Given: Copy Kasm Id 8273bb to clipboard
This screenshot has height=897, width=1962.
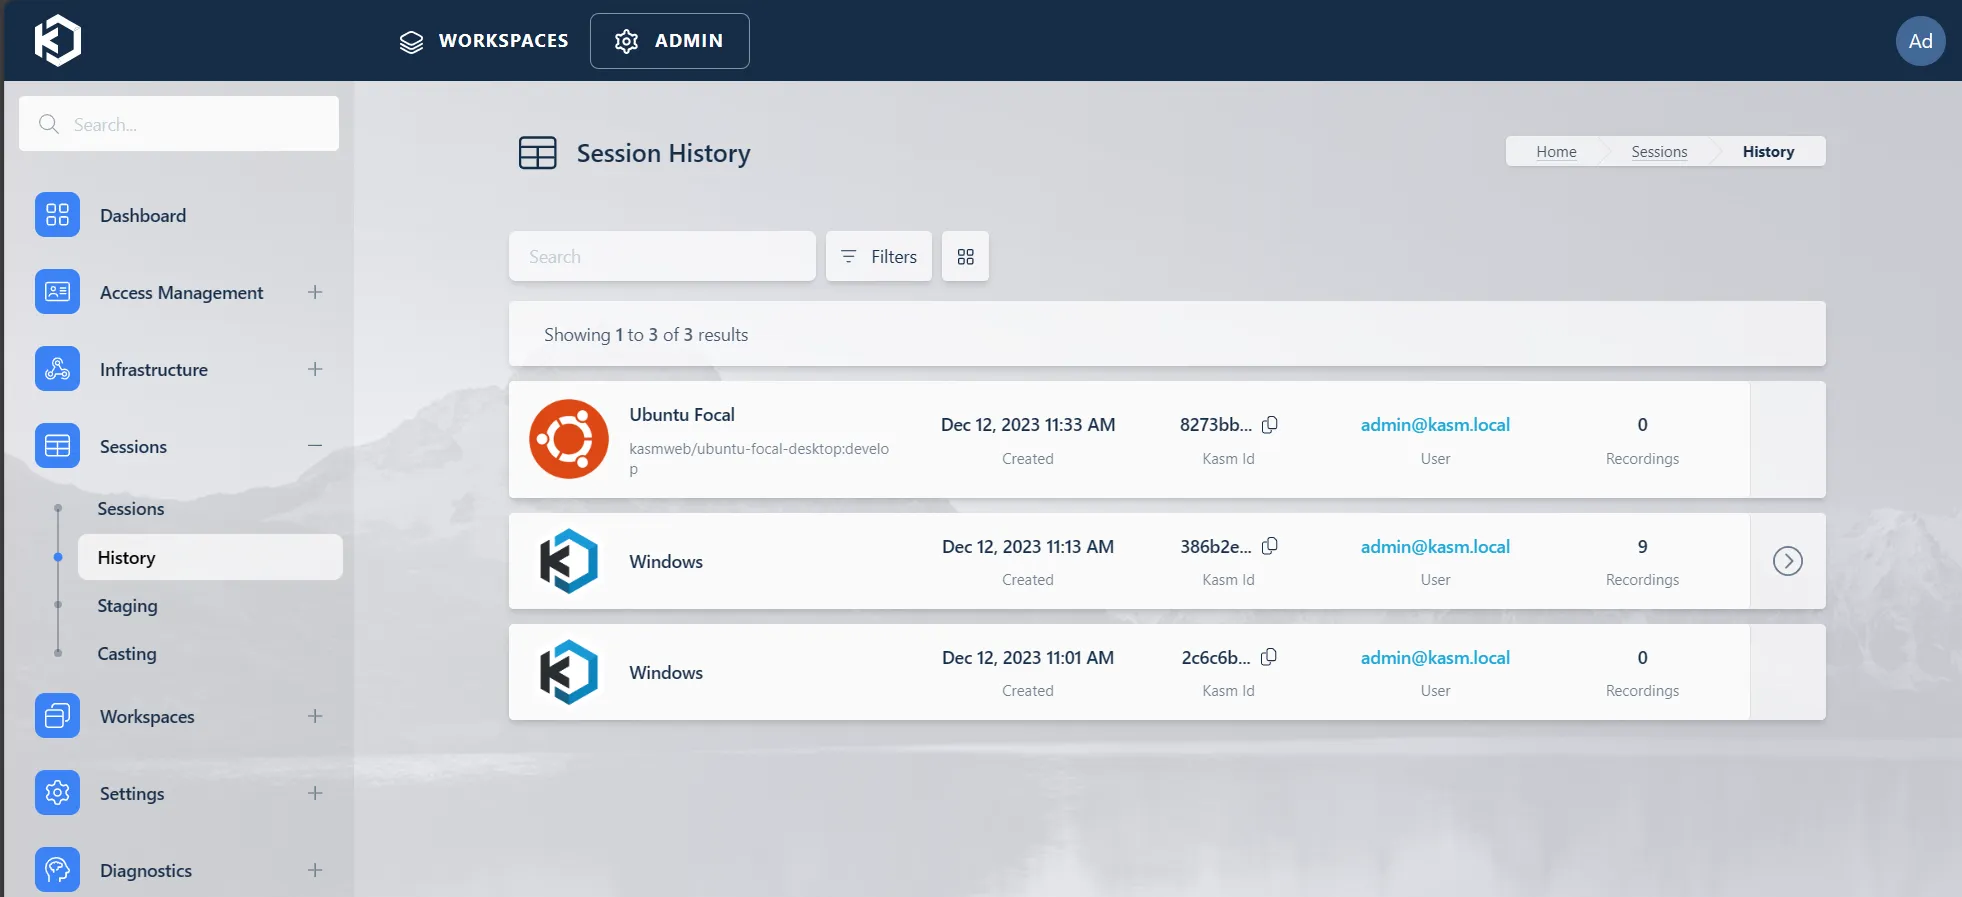Looking at the screenshot, I should tap(1269, 425).
